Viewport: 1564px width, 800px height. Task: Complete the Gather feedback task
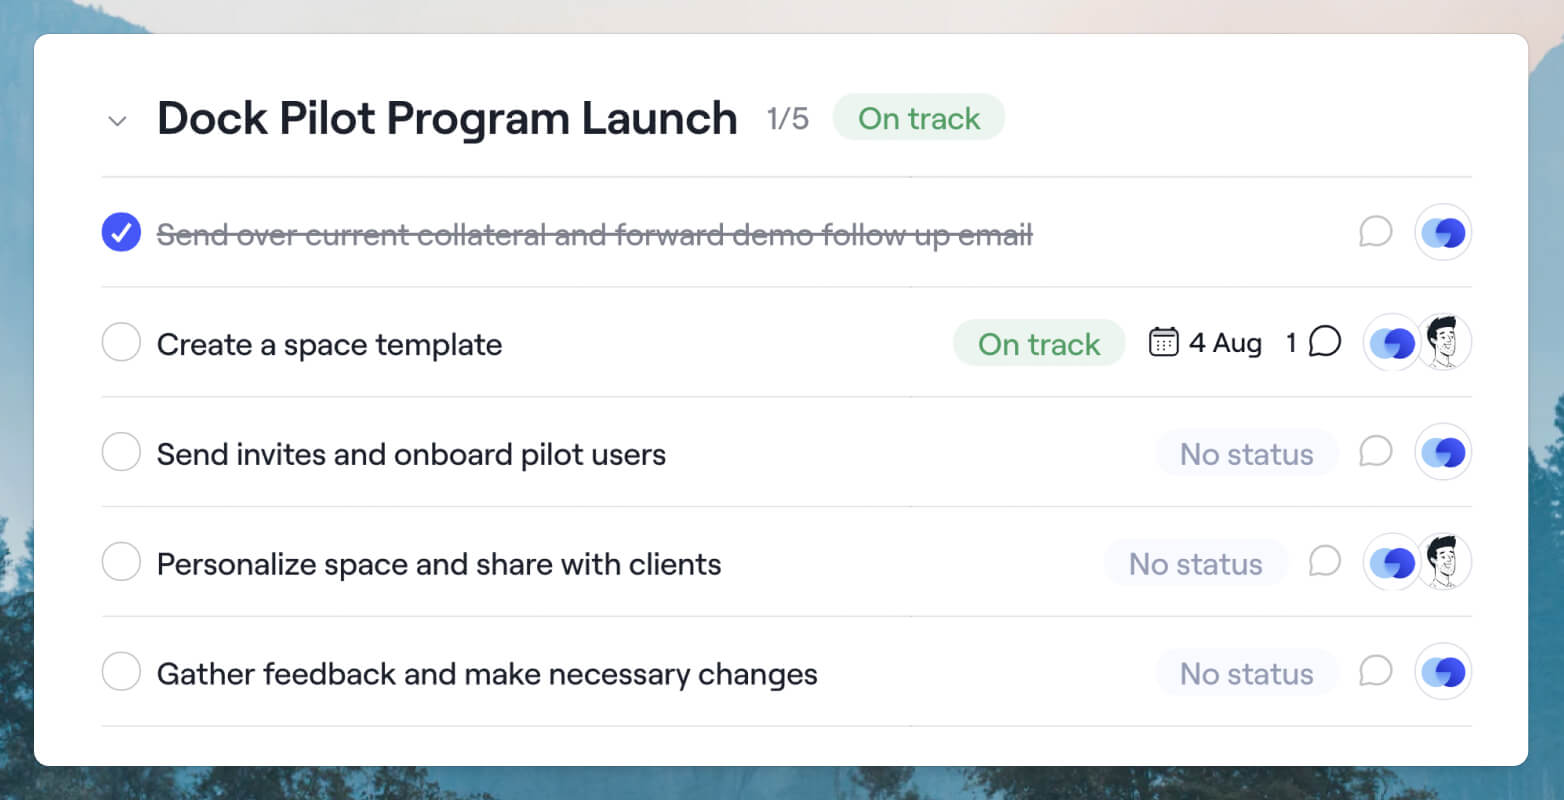click(121, 671)
